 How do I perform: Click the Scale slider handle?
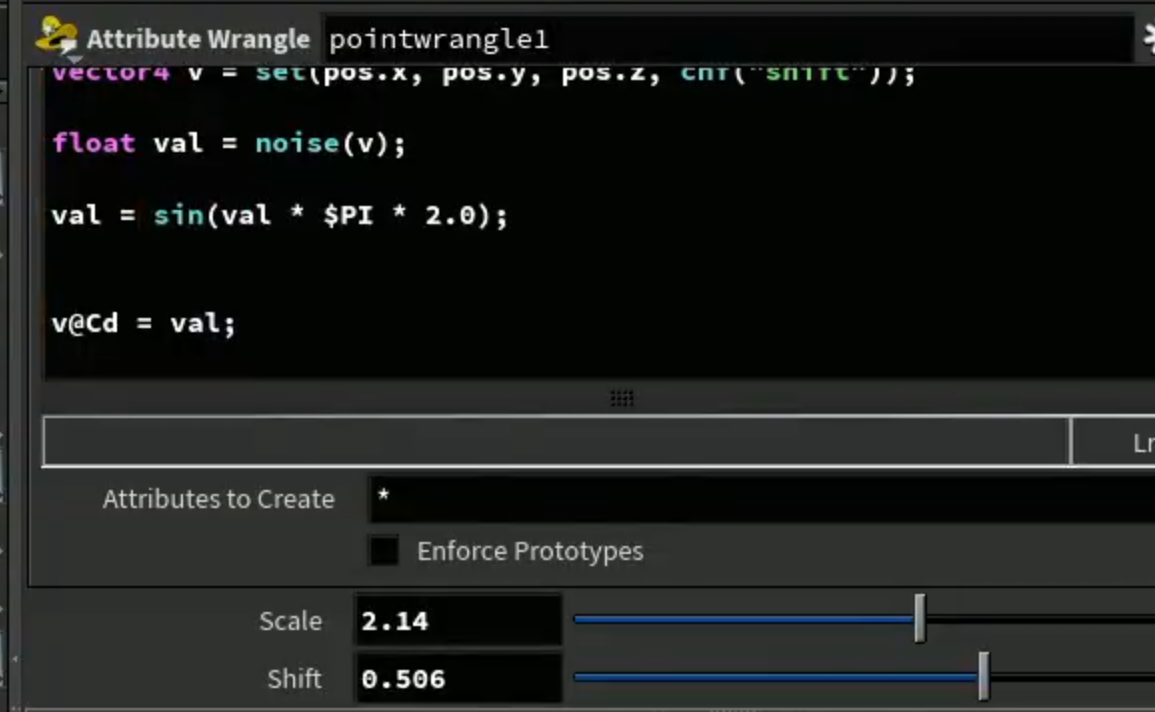point(919,618)
